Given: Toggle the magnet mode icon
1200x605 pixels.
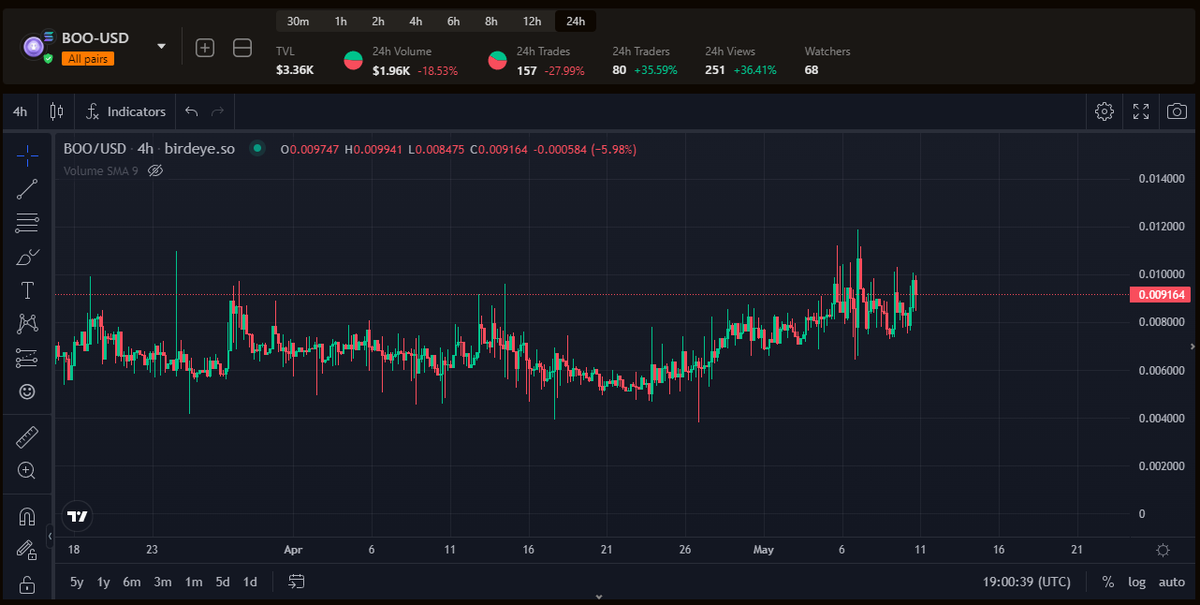Looking at the screenshot, I should (27, 516).
